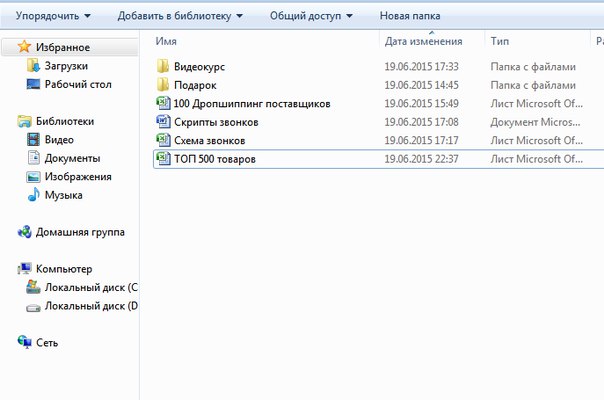The width and height of the screenshot is (604, 400).
Task: Click the Видеокурс folder icon
Action: pyautogui.click(x=164, y=67)
